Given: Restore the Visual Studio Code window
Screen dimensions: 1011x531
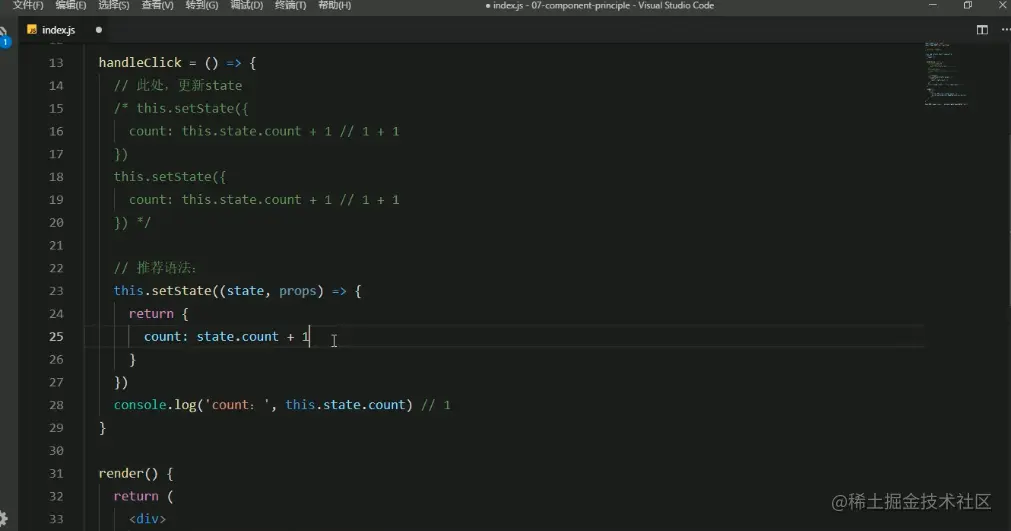Looking at the screenshot, I should click(968, 5).
